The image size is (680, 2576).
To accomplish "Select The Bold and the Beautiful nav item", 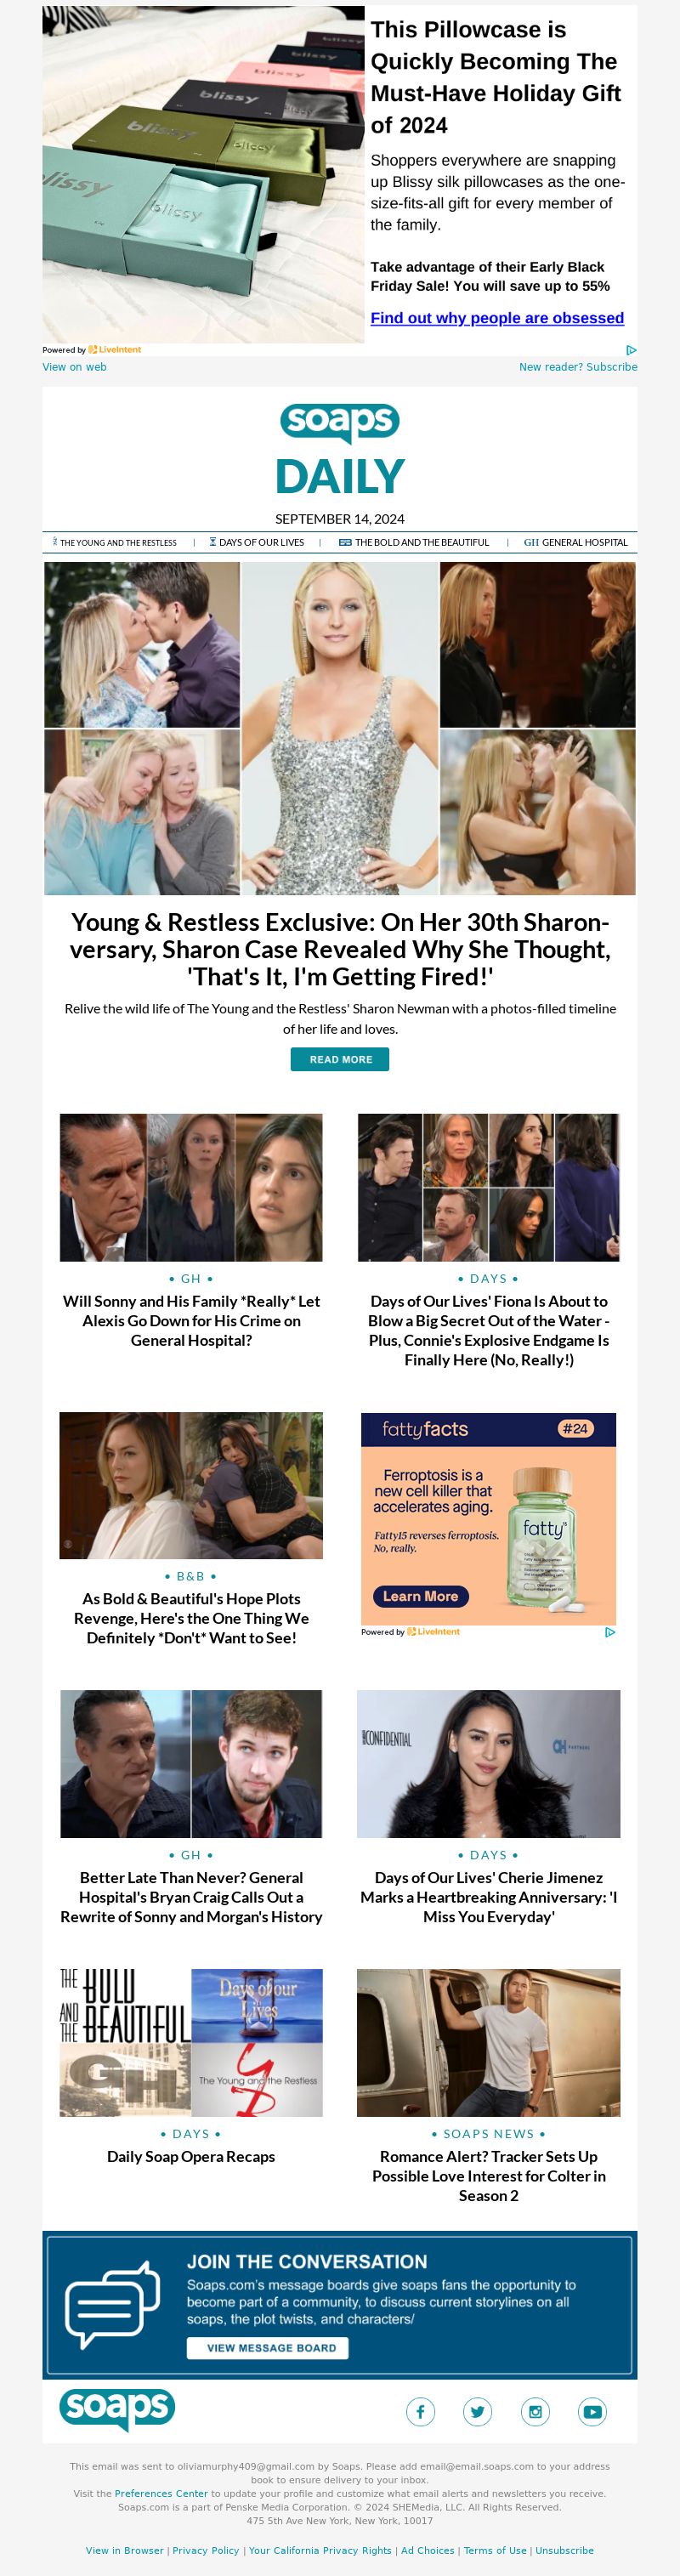I will pyautogui.click(x=414, y=543).
